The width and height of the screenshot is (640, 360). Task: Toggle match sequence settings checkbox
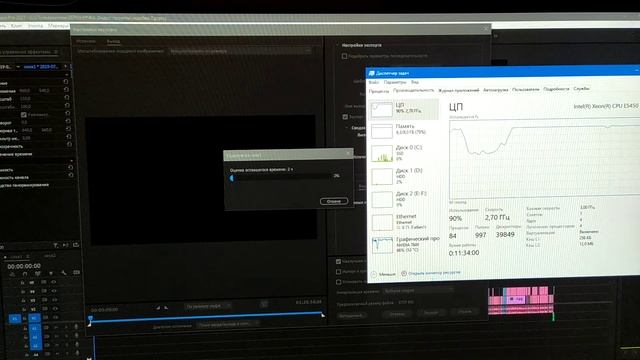click(x=344, y=56)
